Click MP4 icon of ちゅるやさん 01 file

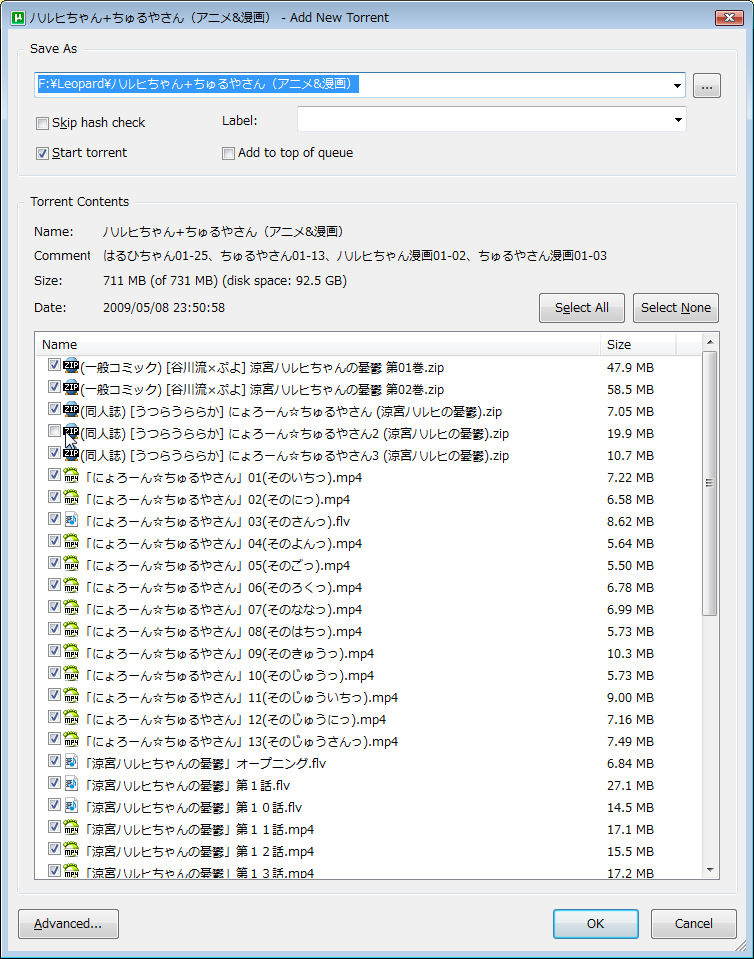click(71, 476)
